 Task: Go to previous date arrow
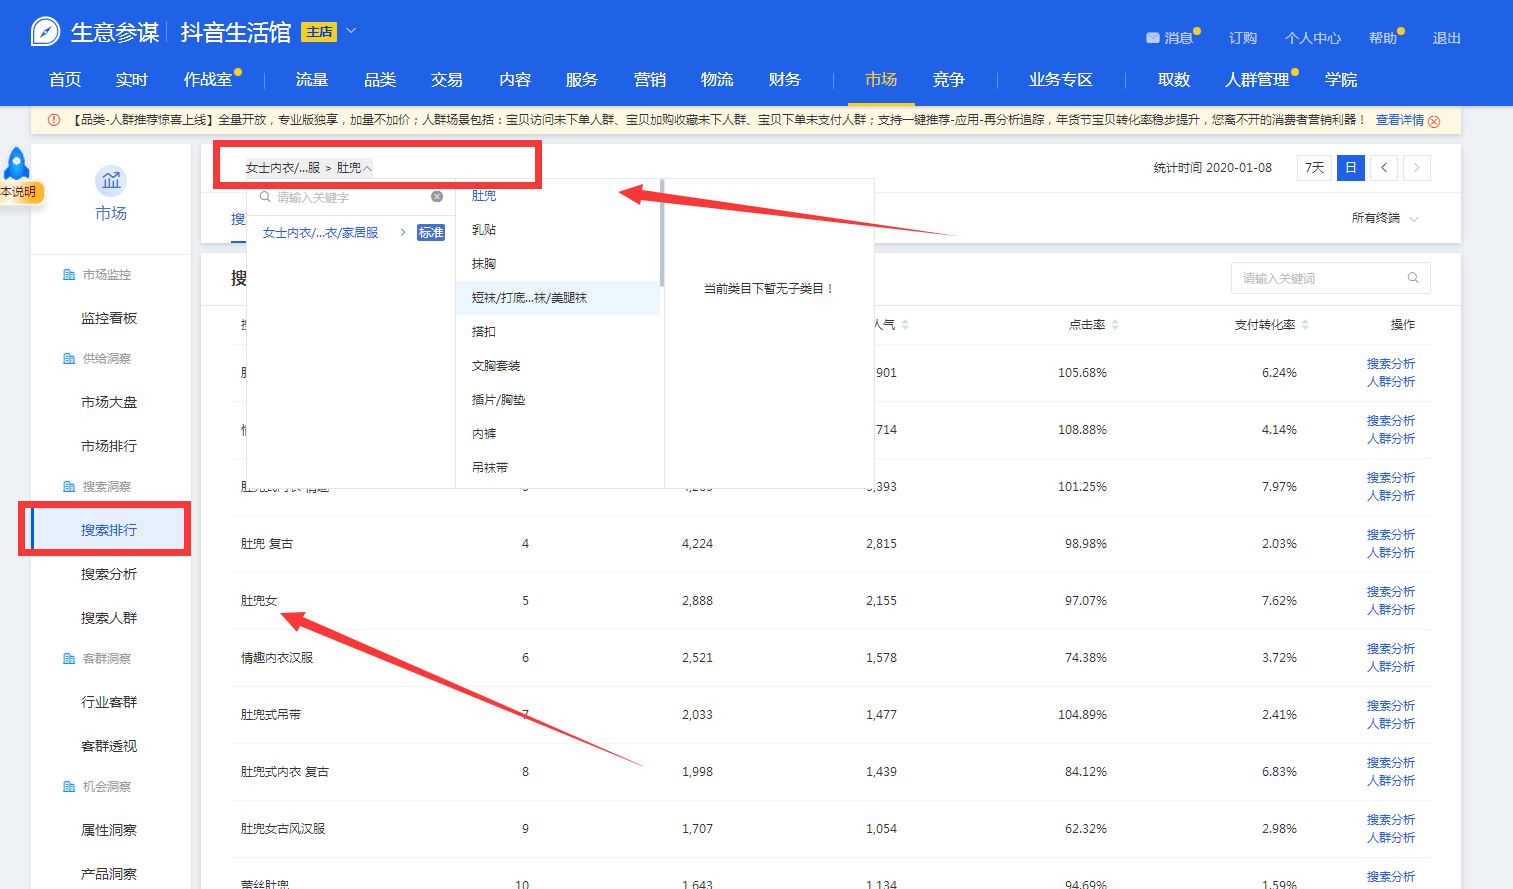click(1384, 168)
